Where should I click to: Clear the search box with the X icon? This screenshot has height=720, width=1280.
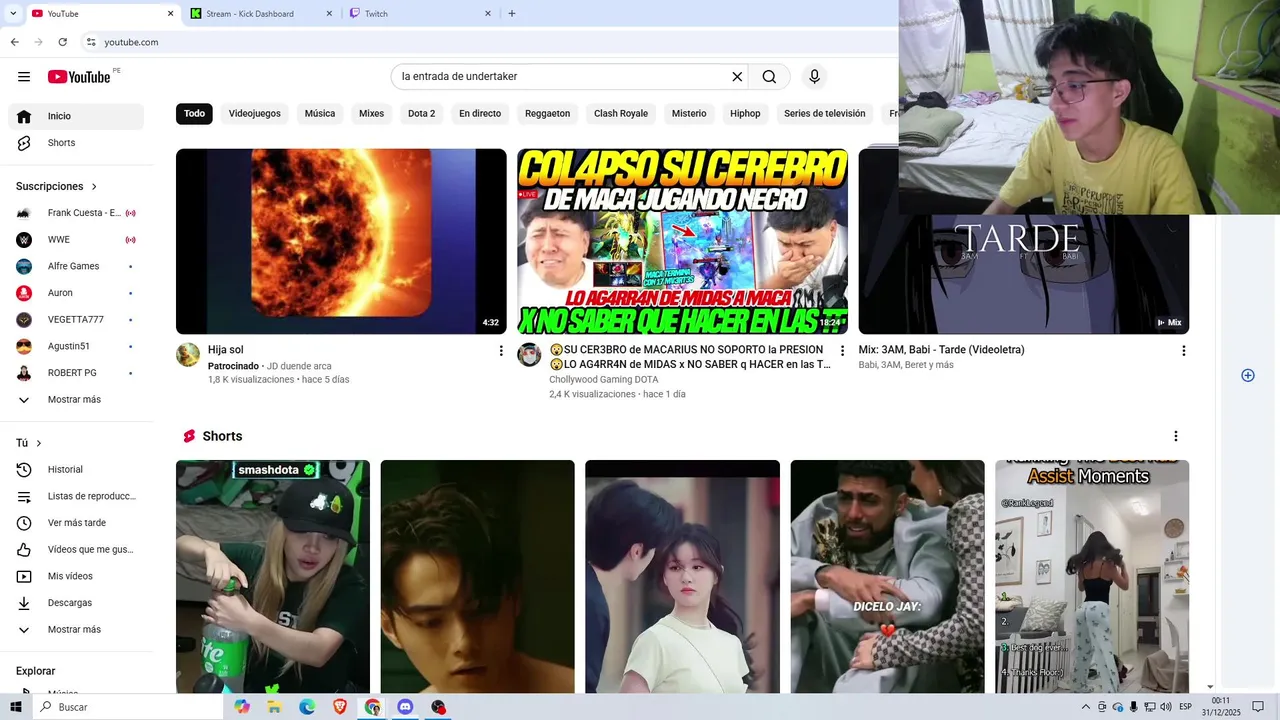737,76
